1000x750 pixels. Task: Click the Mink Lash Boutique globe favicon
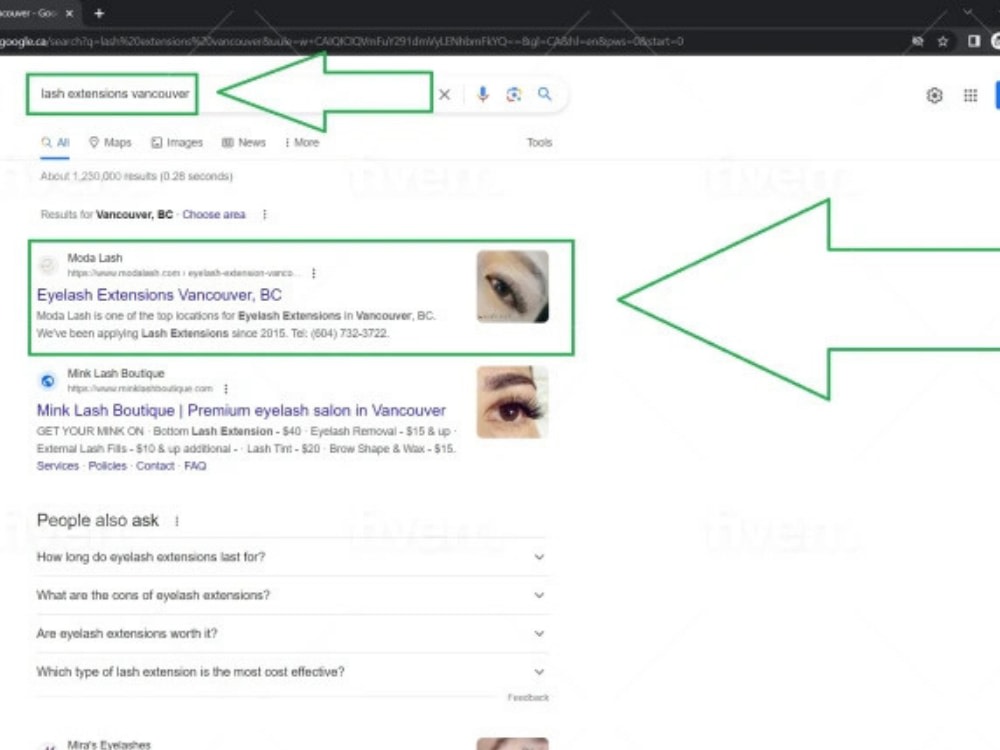[48, 381]
